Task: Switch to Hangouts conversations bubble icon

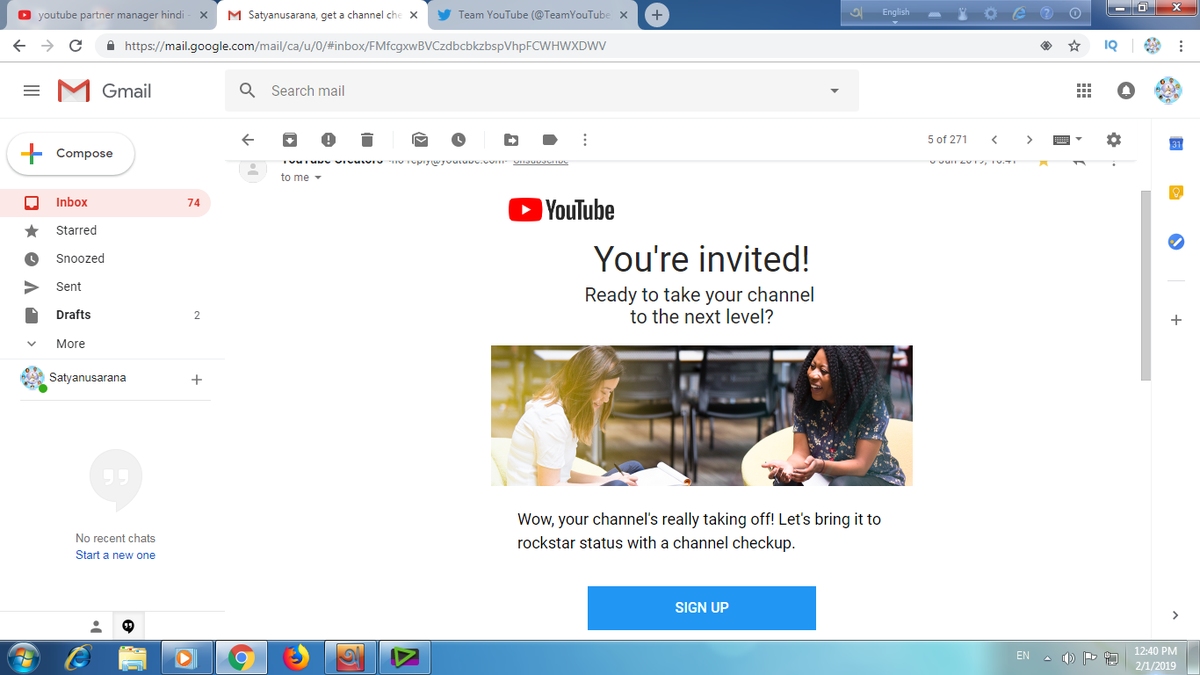Action: [x=128, y=626]
